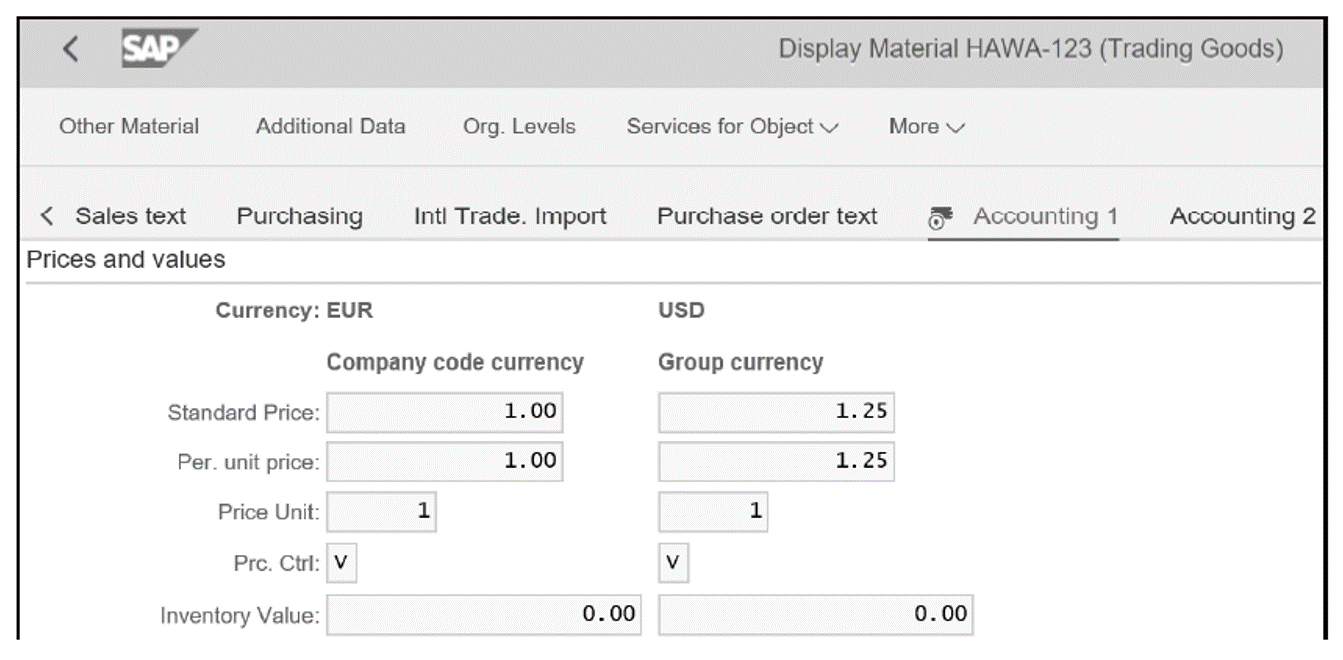Click the USD Standard Price field

[x=777, y=411]
